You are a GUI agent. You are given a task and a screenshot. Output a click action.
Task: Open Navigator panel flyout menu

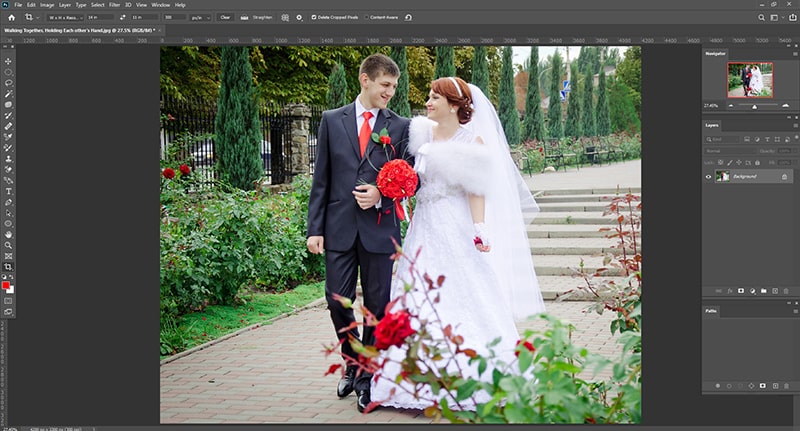coord(795,53)
